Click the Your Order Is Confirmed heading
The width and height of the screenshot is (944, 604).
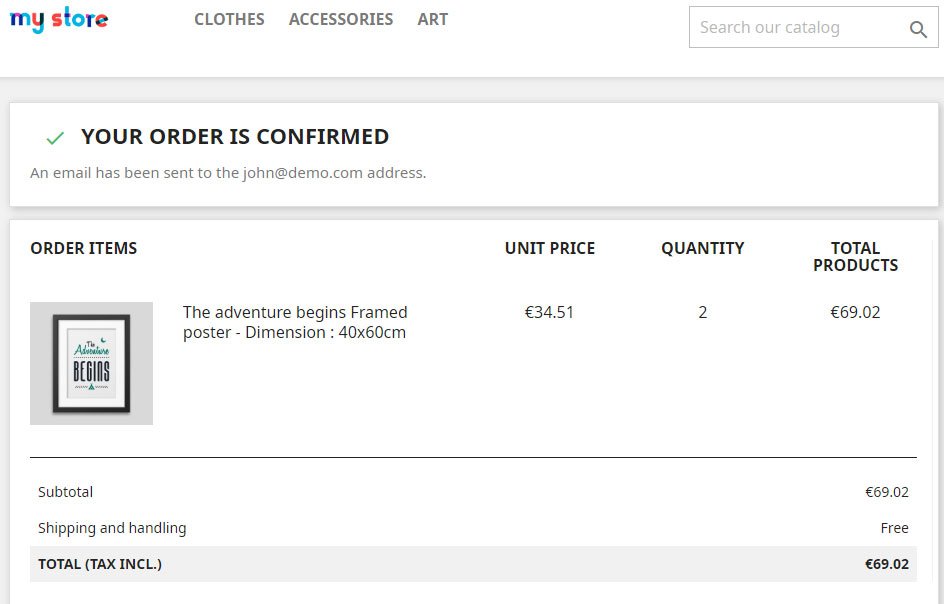coord(235,137)
